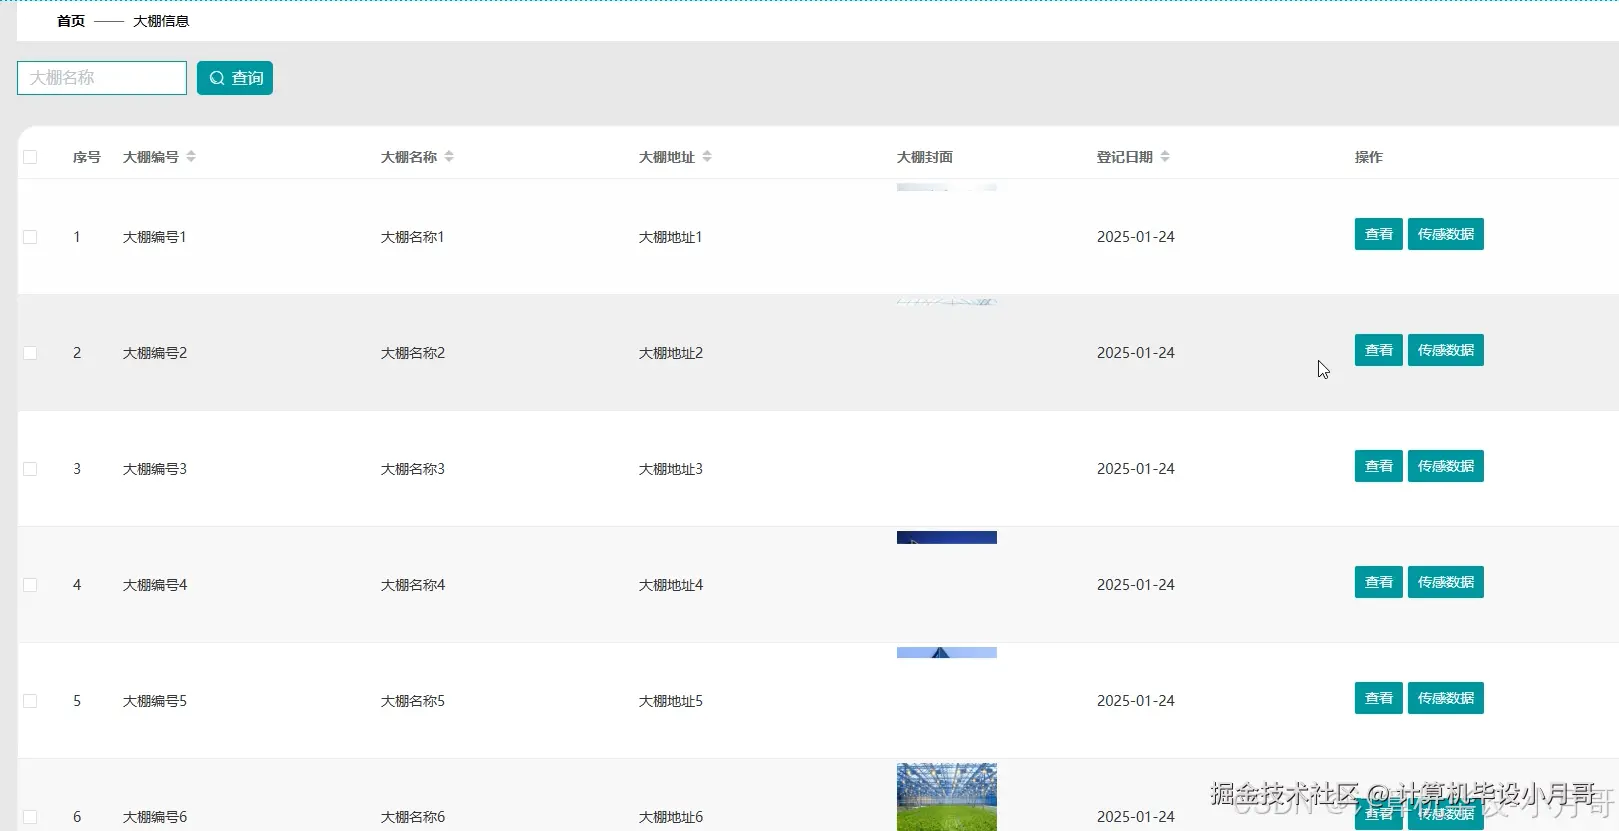Click cell 大棚名称1
This screenshot has height=831, width=1619.
click(413, 237)
